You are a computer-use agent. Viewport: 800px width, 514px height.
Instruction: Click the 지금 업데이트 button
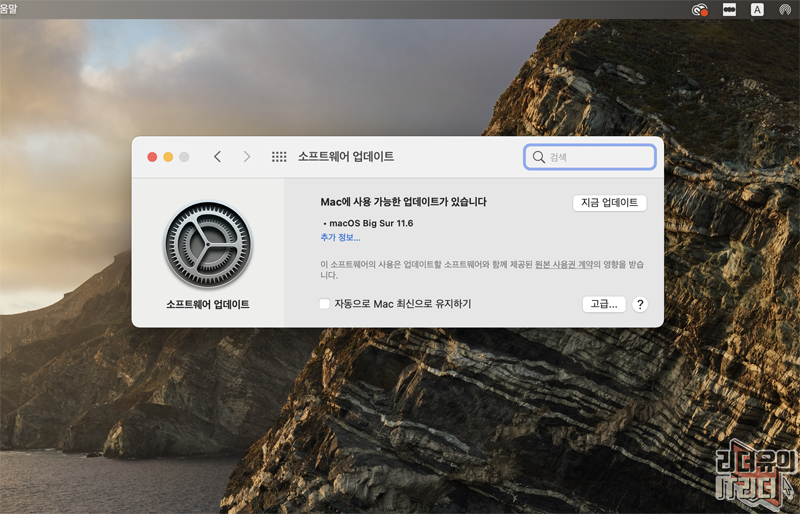610,203
